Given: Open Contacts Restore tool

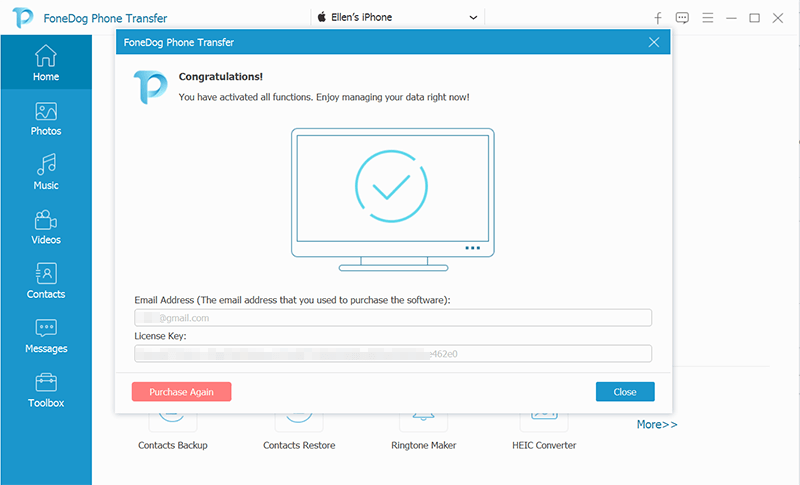Looking at the screenshot, I should (299, 431).
